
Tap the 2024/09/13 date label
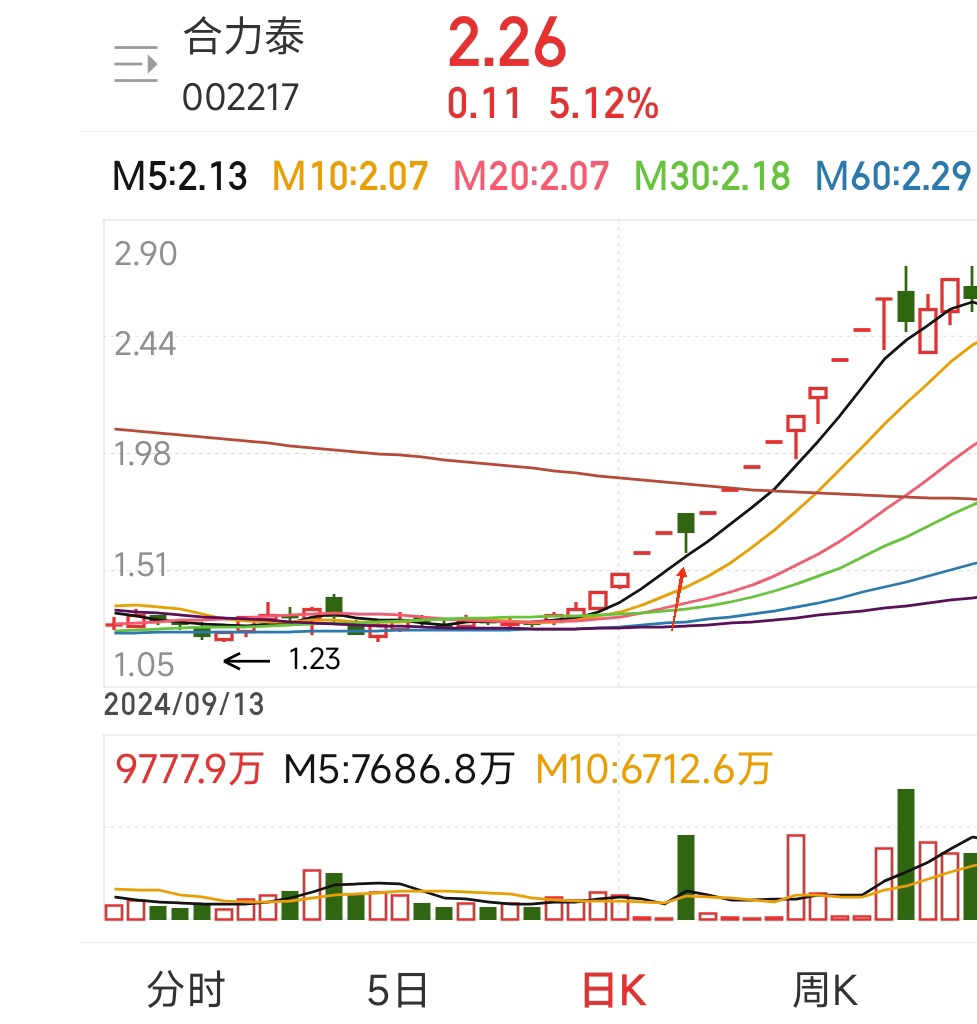pyautogui.click(x=184, y=705)
